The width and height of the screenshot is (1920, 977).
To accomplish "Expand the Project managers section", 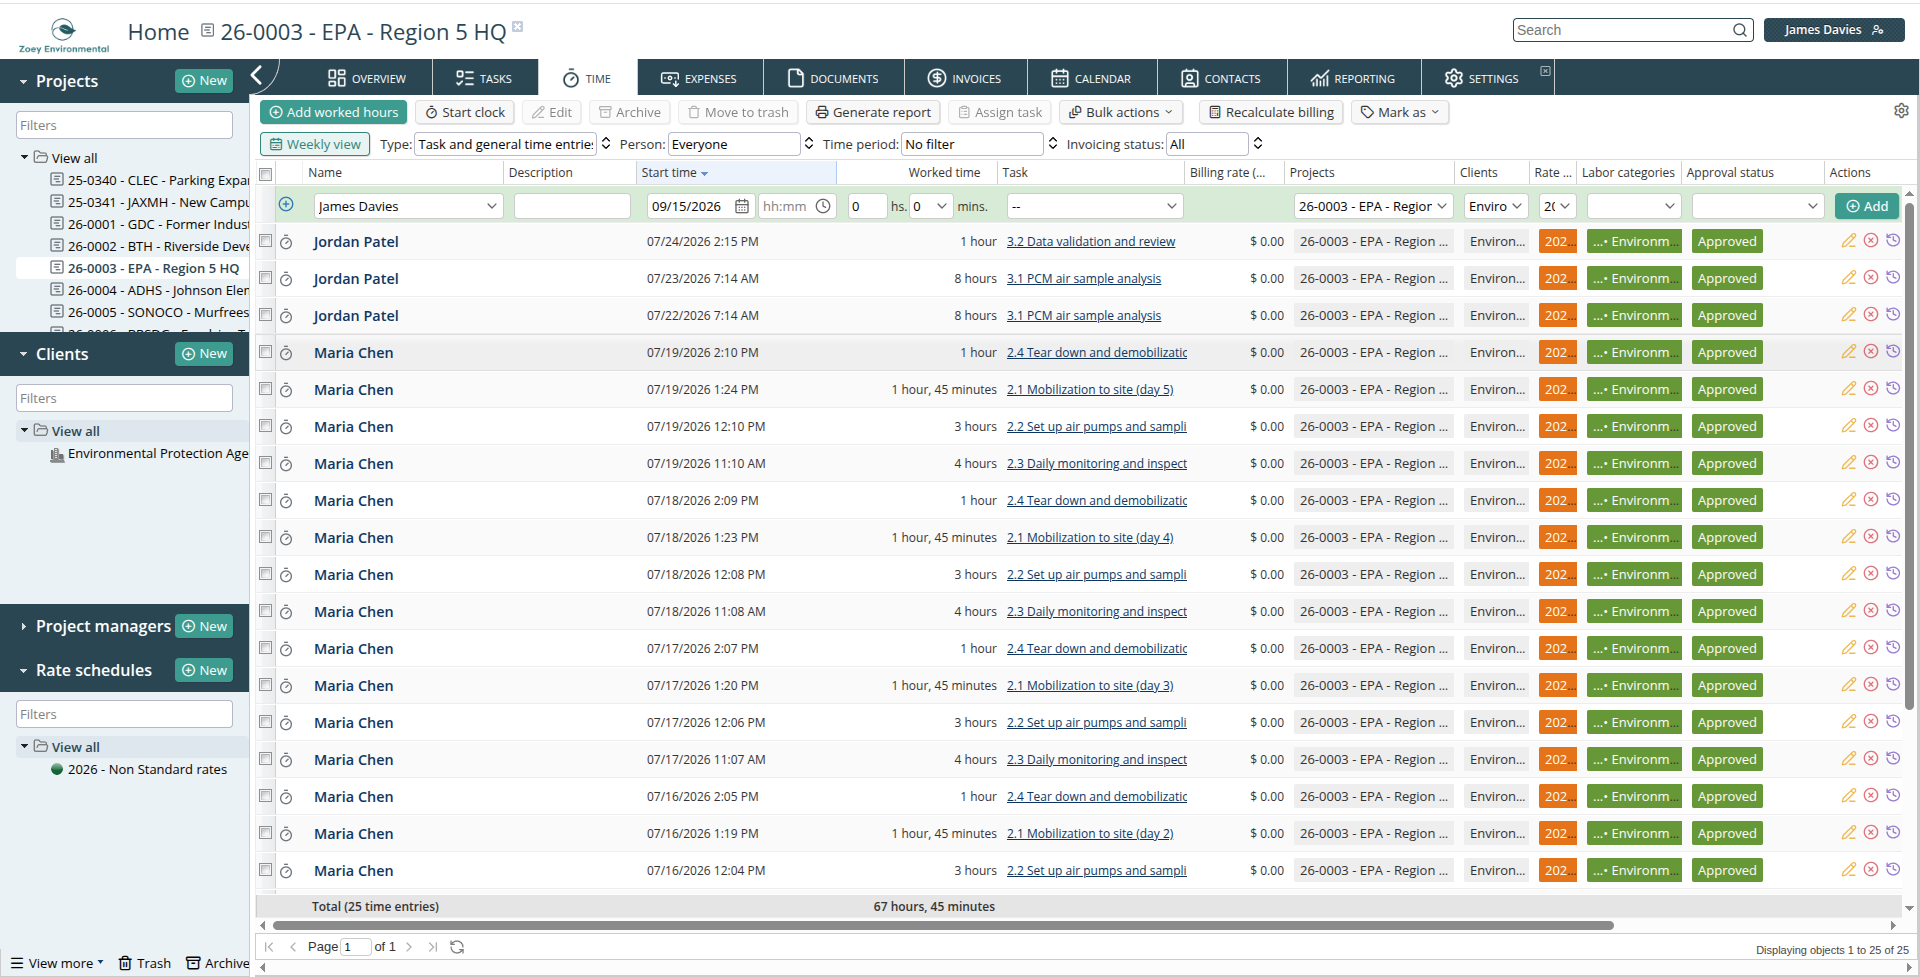I will click(23, 627).
